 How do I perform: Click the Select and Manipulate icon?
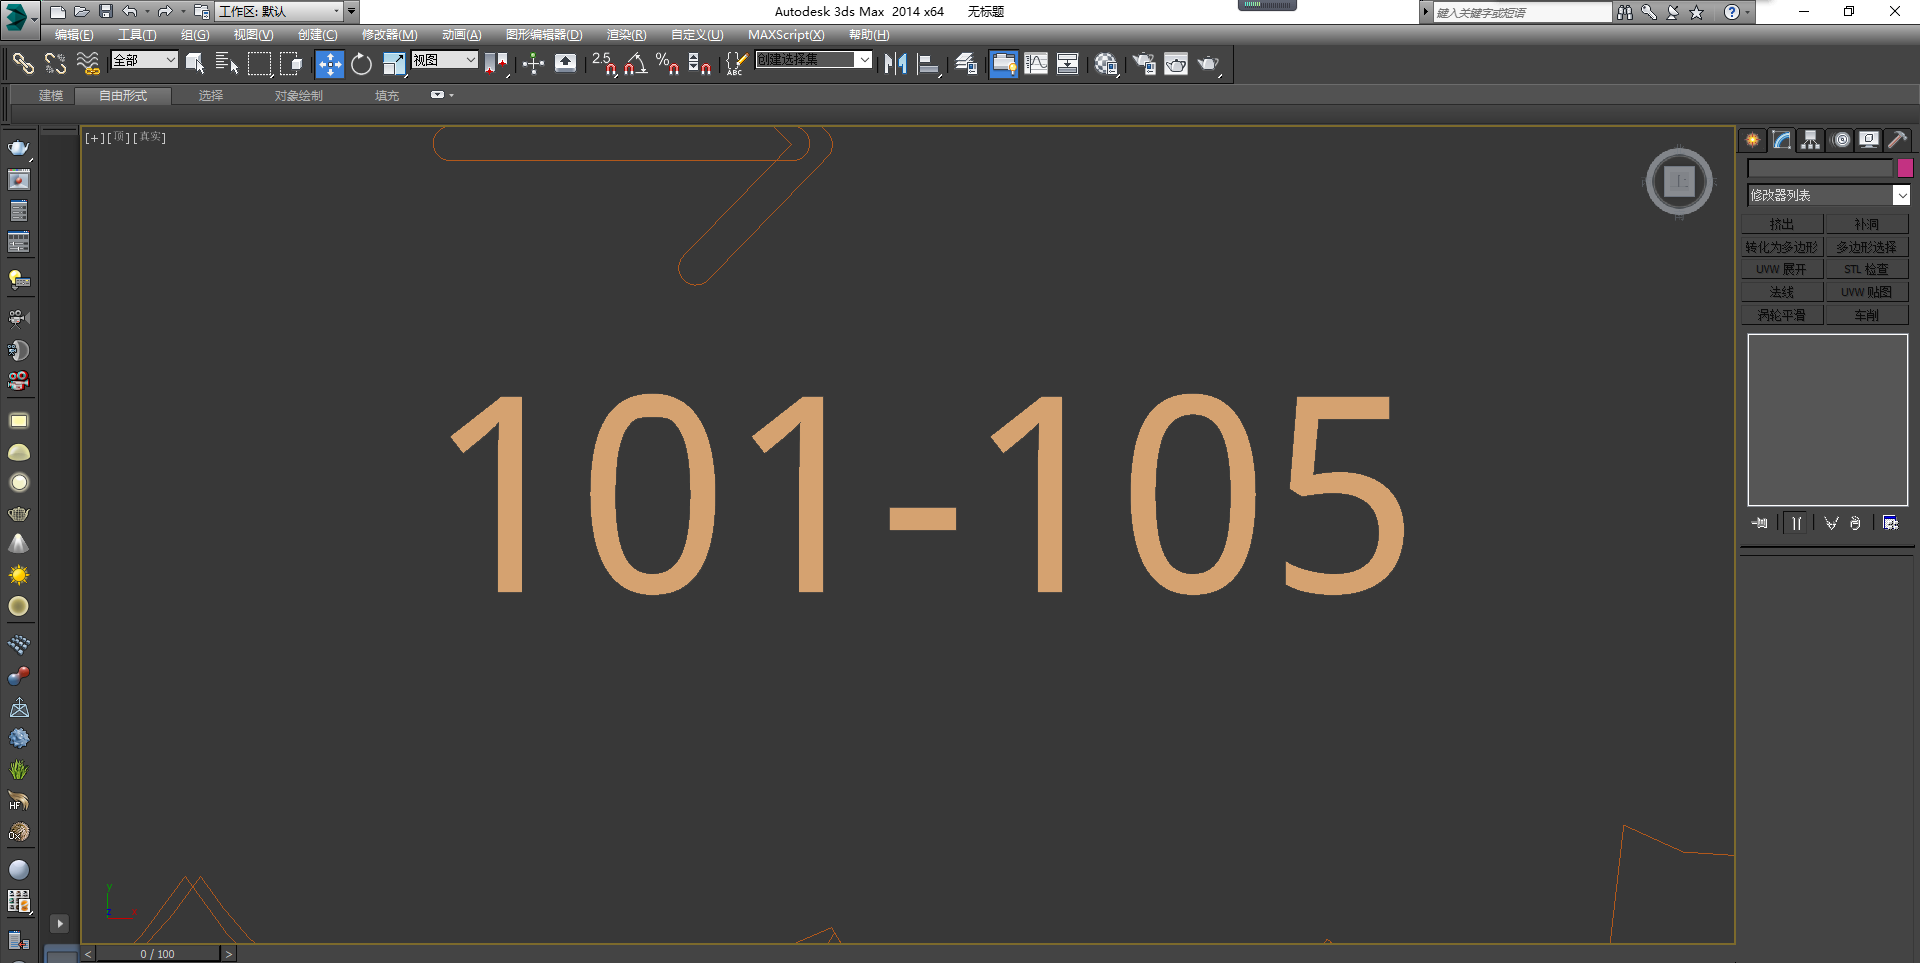click(533, 64)
